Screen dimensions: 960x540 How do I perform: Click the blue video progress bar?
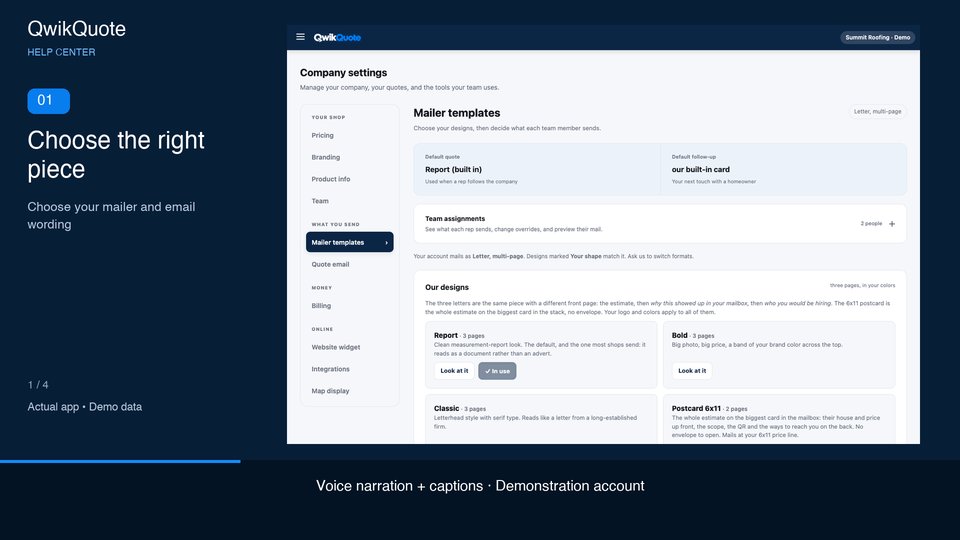(x=120, y=462)
